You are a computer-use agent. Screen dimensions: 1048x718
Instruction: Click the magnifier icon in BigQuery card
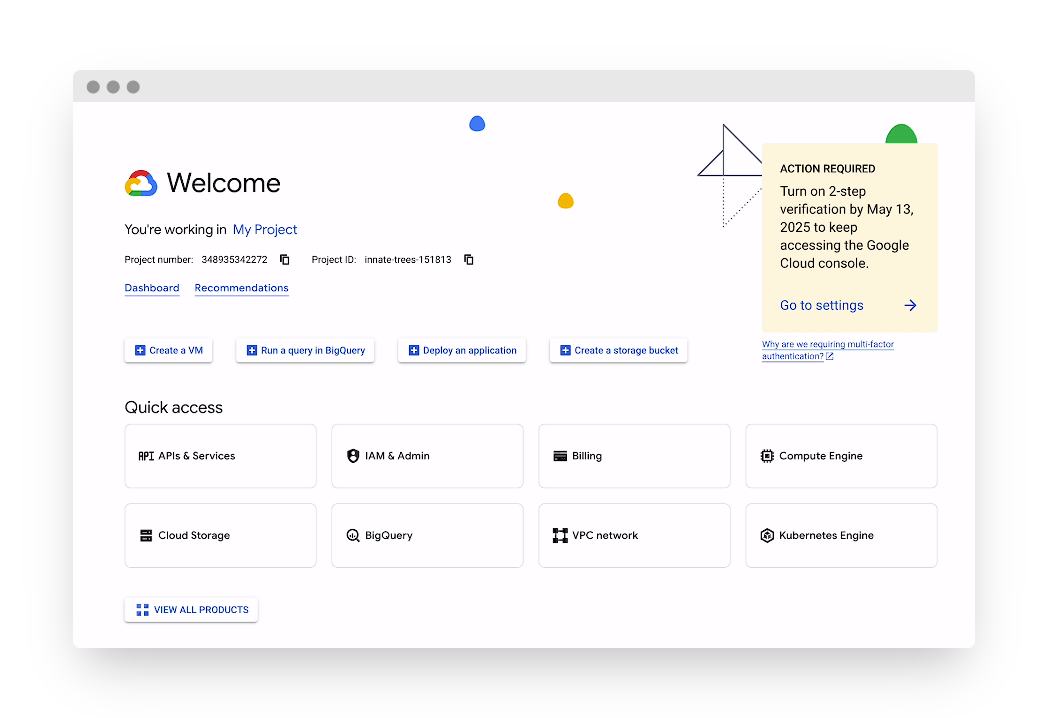tap(353, 535)
